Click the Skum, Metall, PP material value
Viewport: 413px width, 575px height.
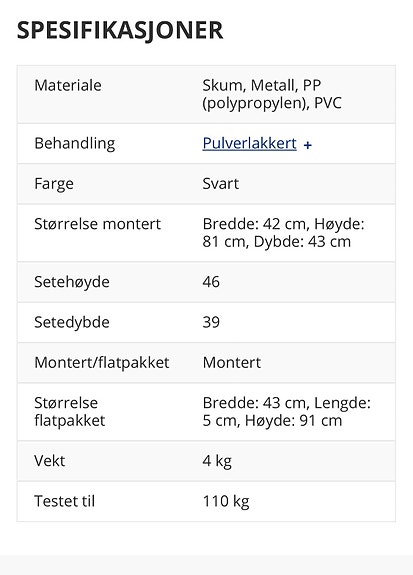tap(272, 94)
